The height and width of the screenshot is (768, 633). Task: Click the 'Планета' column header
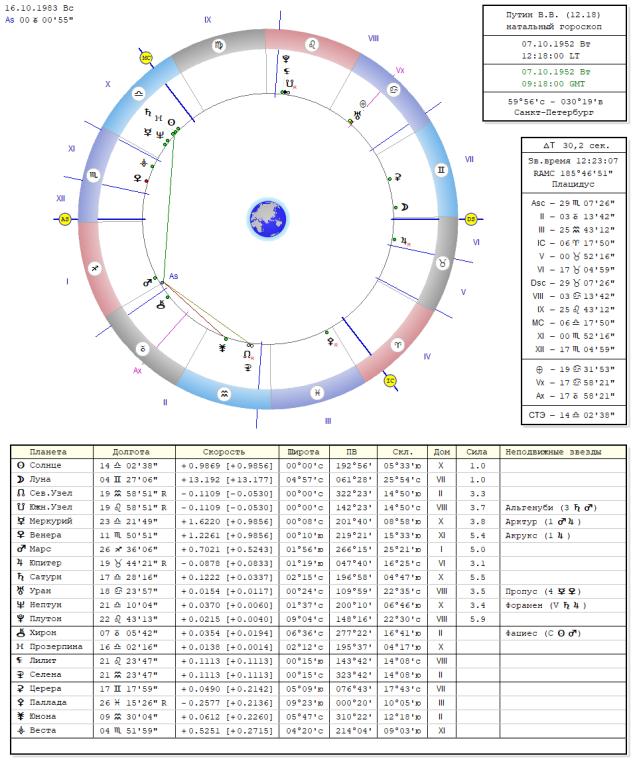48,451
